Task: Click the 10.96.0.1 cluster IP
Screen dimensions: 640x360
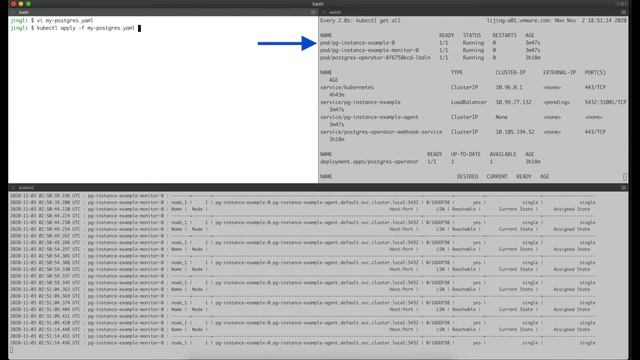Action: (509, 87)
